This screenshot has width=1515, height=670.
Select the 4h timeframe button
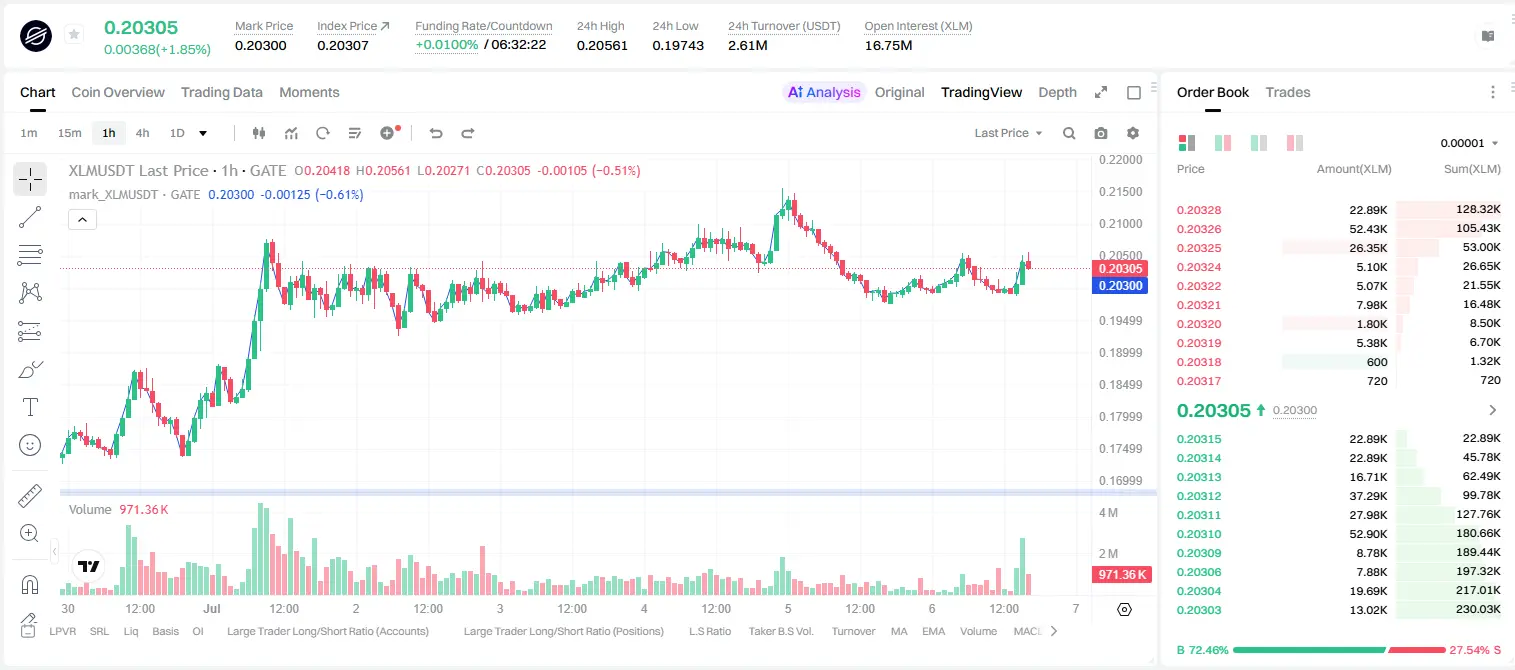tap(142, 133)
